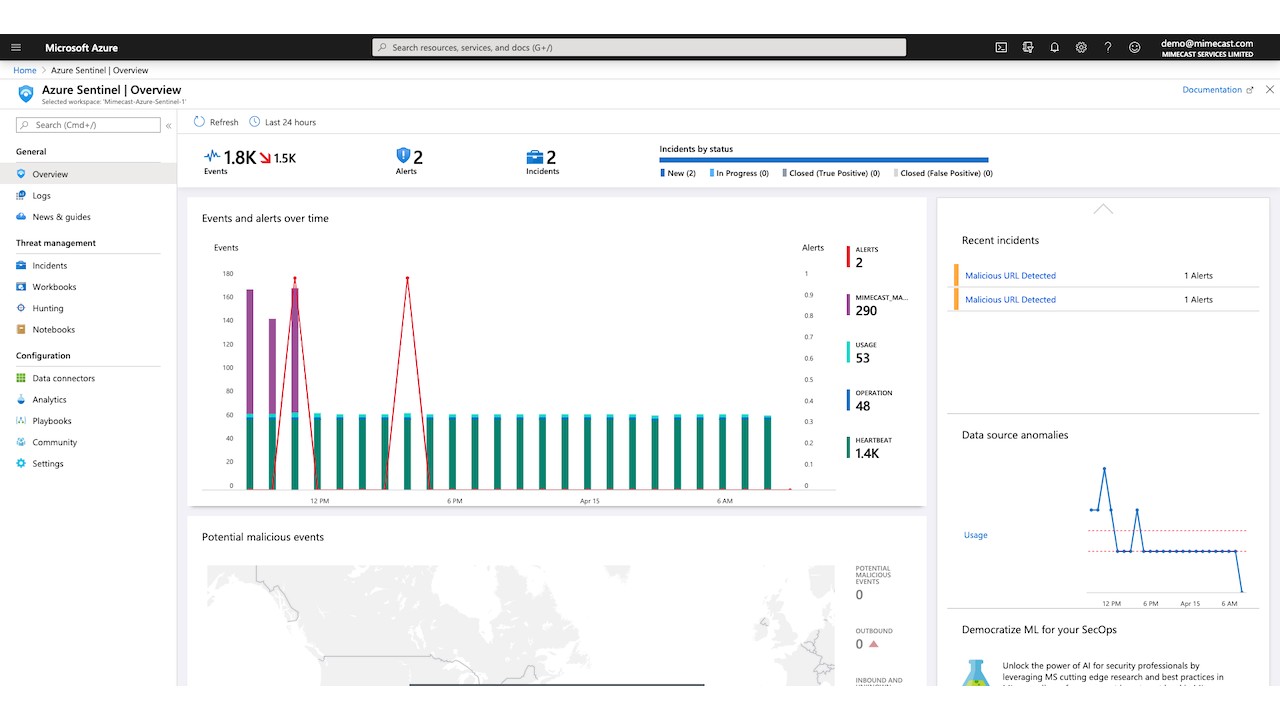Focus the top resources search field
This screenshot has width=1280, height=720.
coord(639,47)
